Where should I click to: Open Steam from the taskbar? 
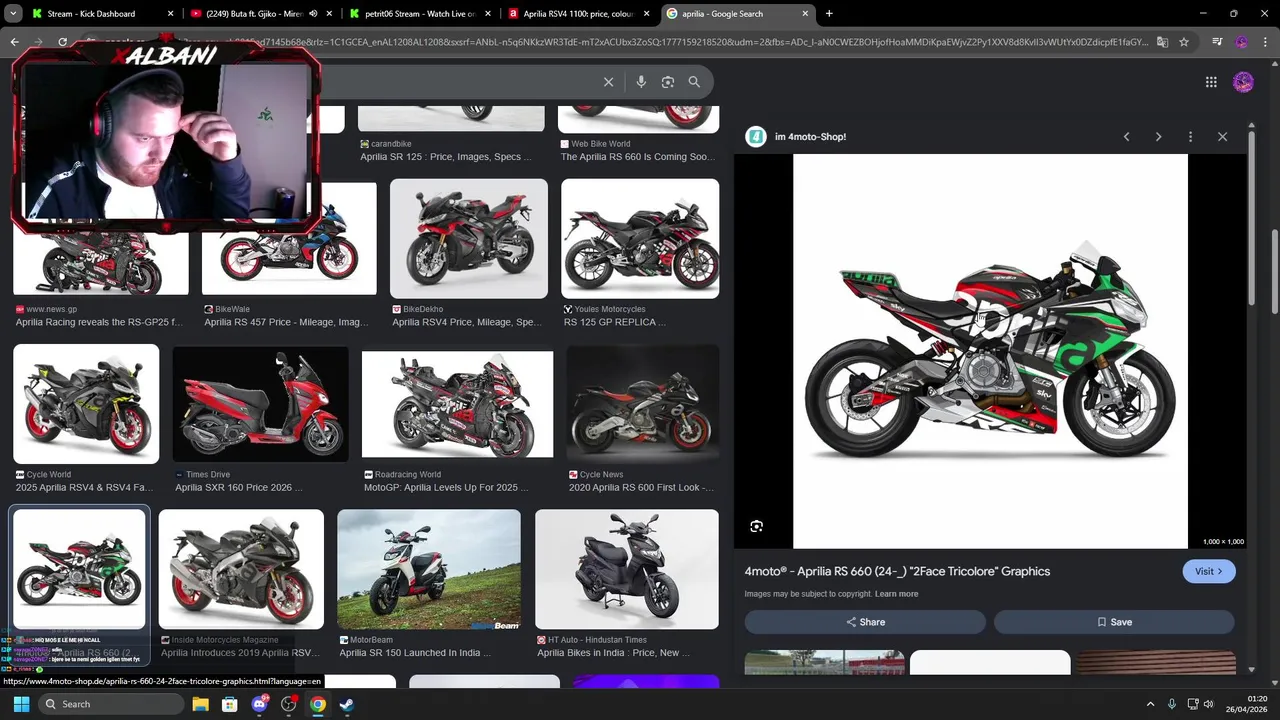[347, 704]
